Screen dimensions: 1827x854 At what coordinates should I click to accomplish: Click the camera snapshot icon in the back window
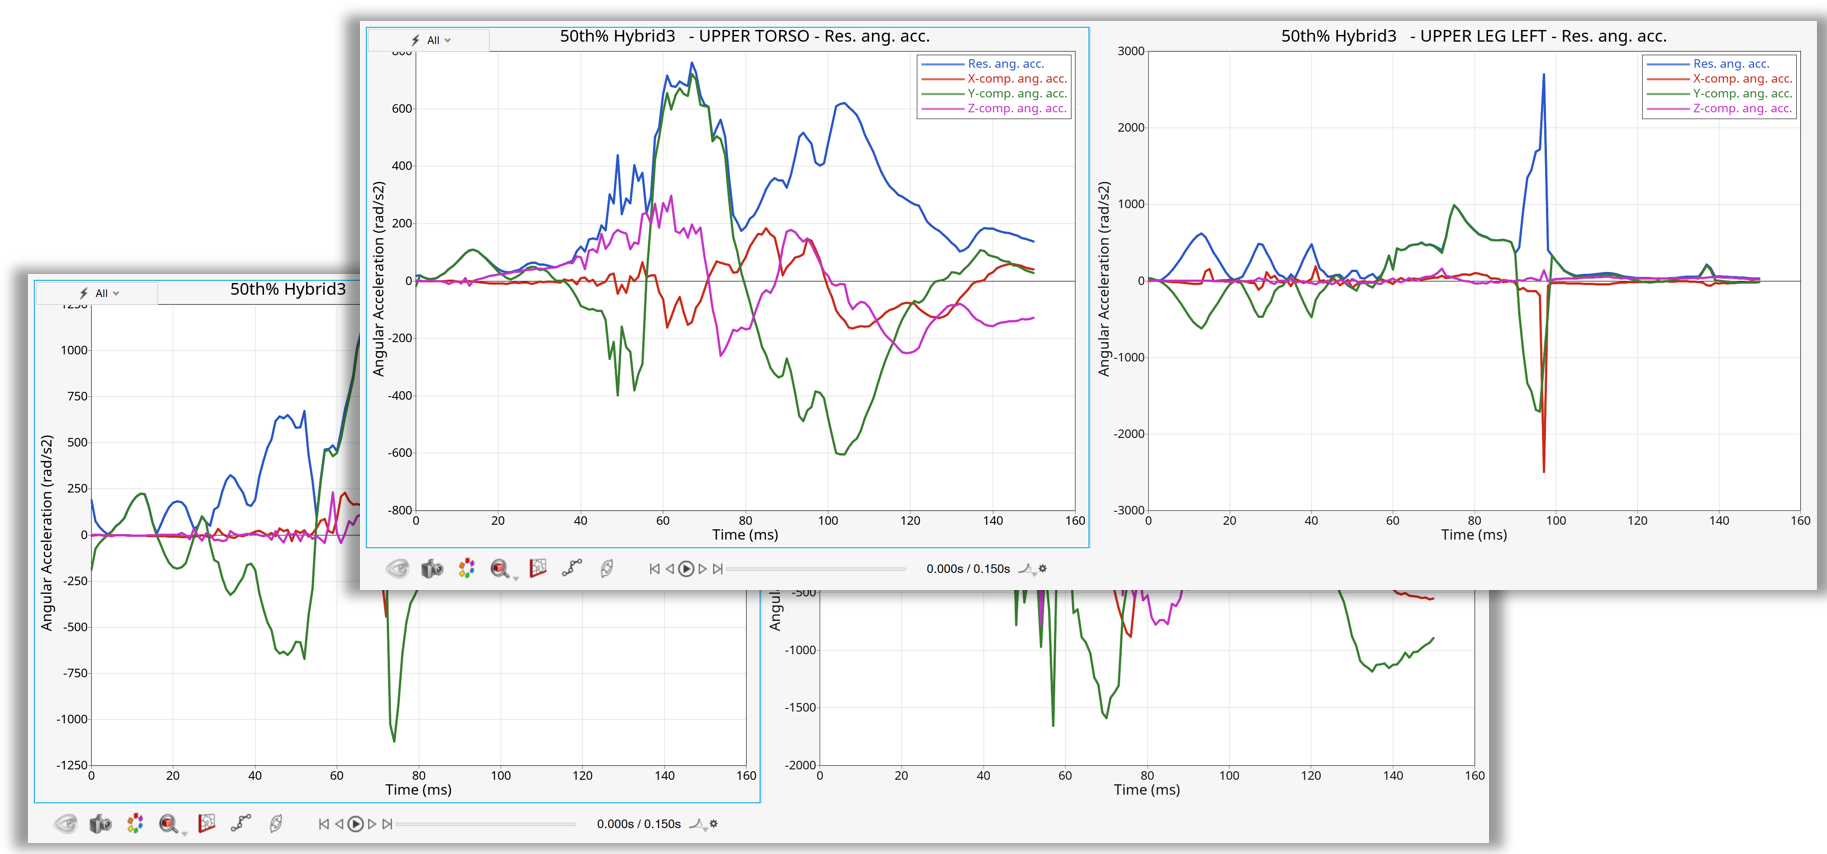(101, 824)
